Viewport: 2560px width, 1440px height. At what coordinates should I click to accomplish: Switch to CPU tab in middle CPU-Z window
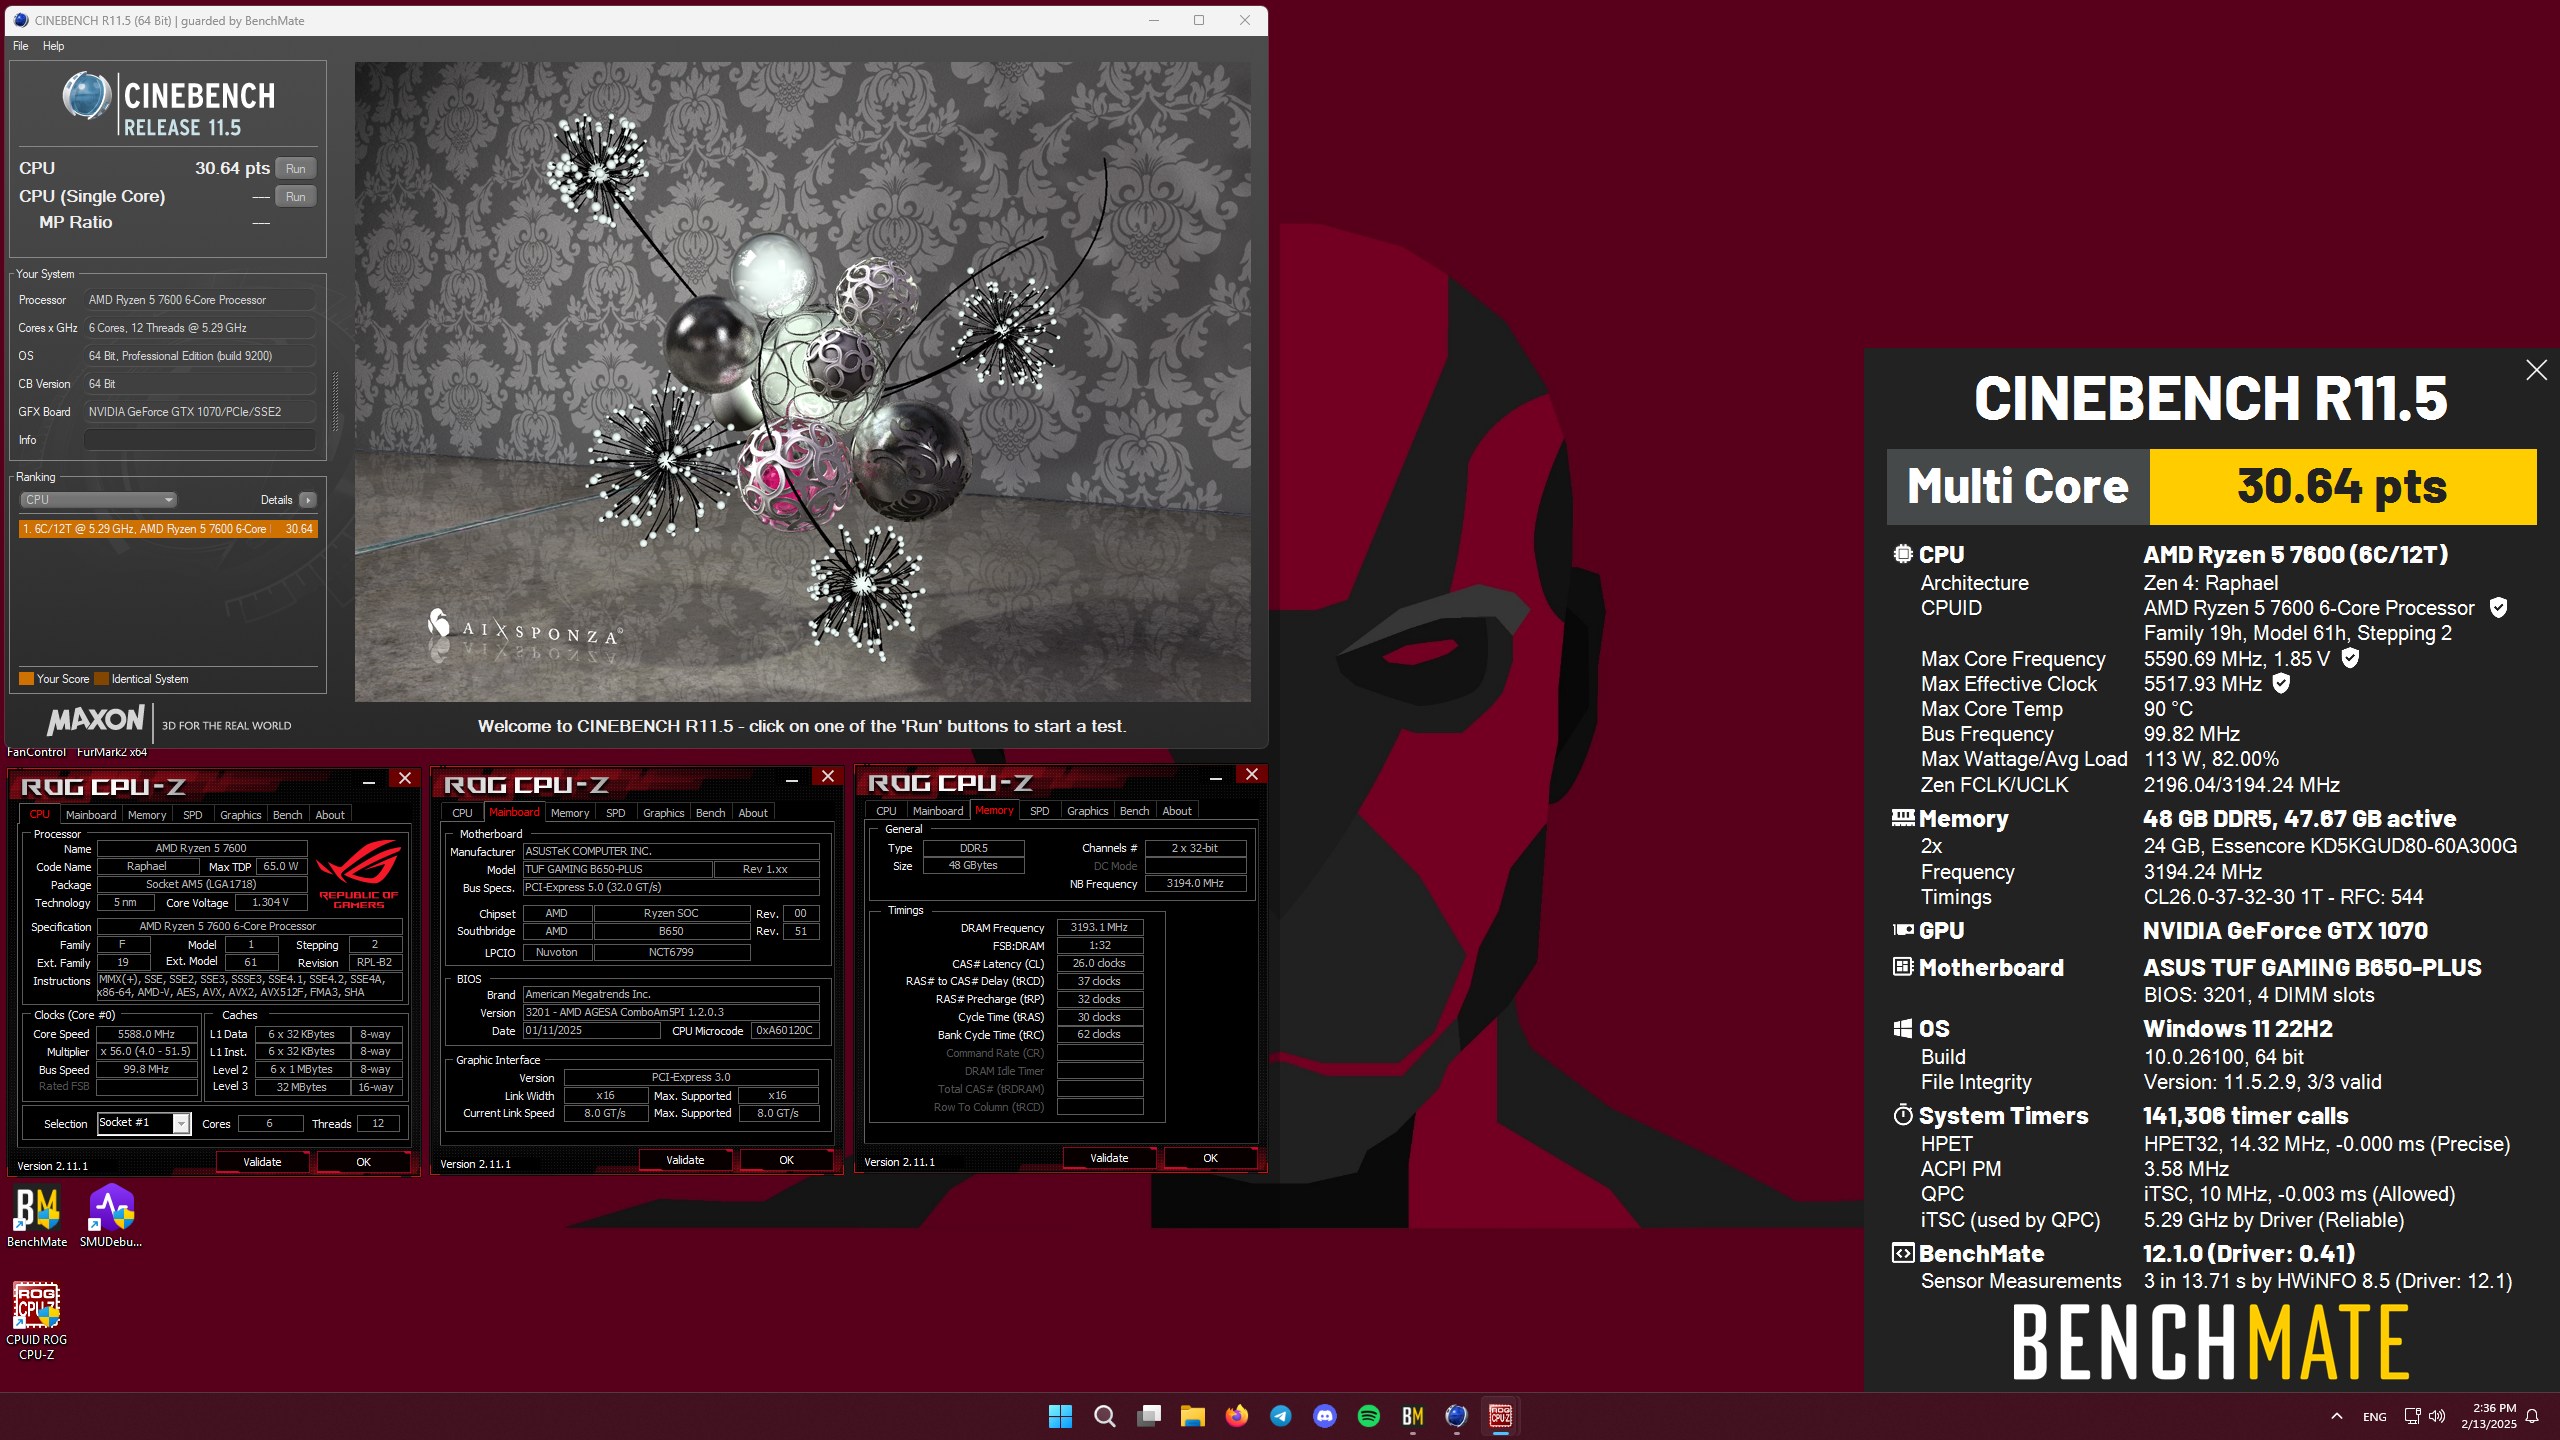click(462, 813)
